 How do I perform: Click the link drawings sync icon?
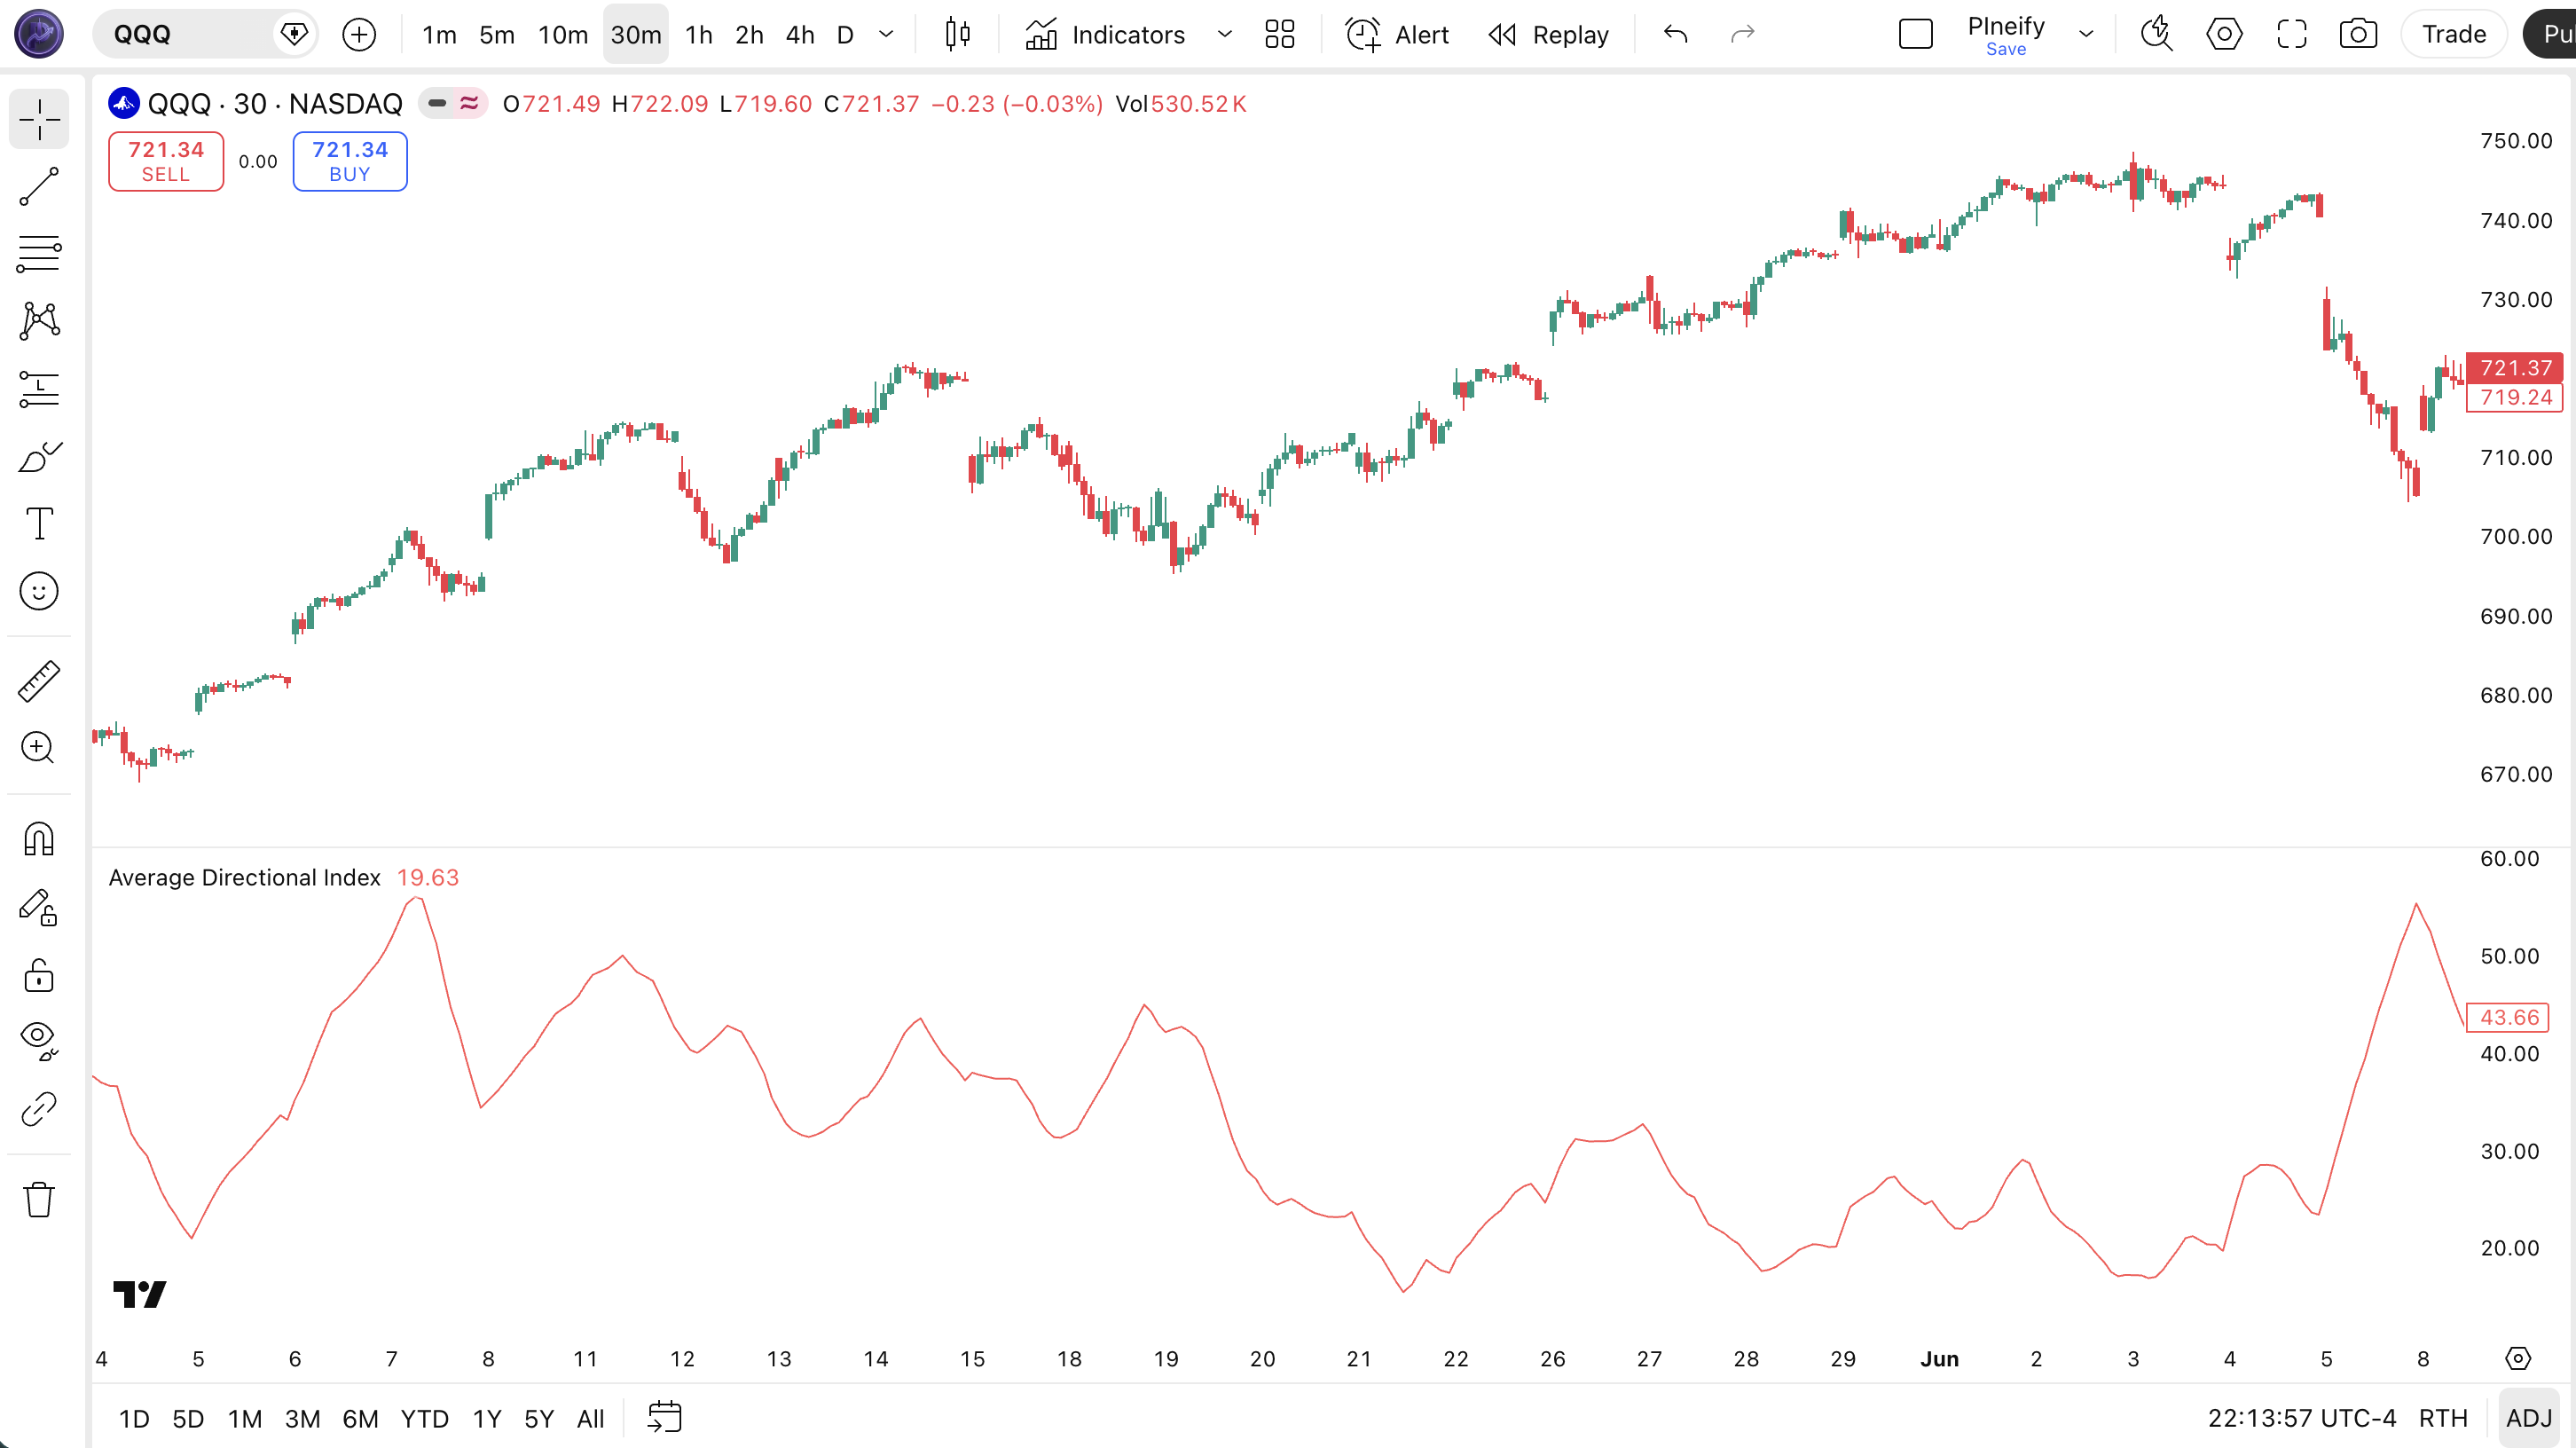(x=39, y=1109)
